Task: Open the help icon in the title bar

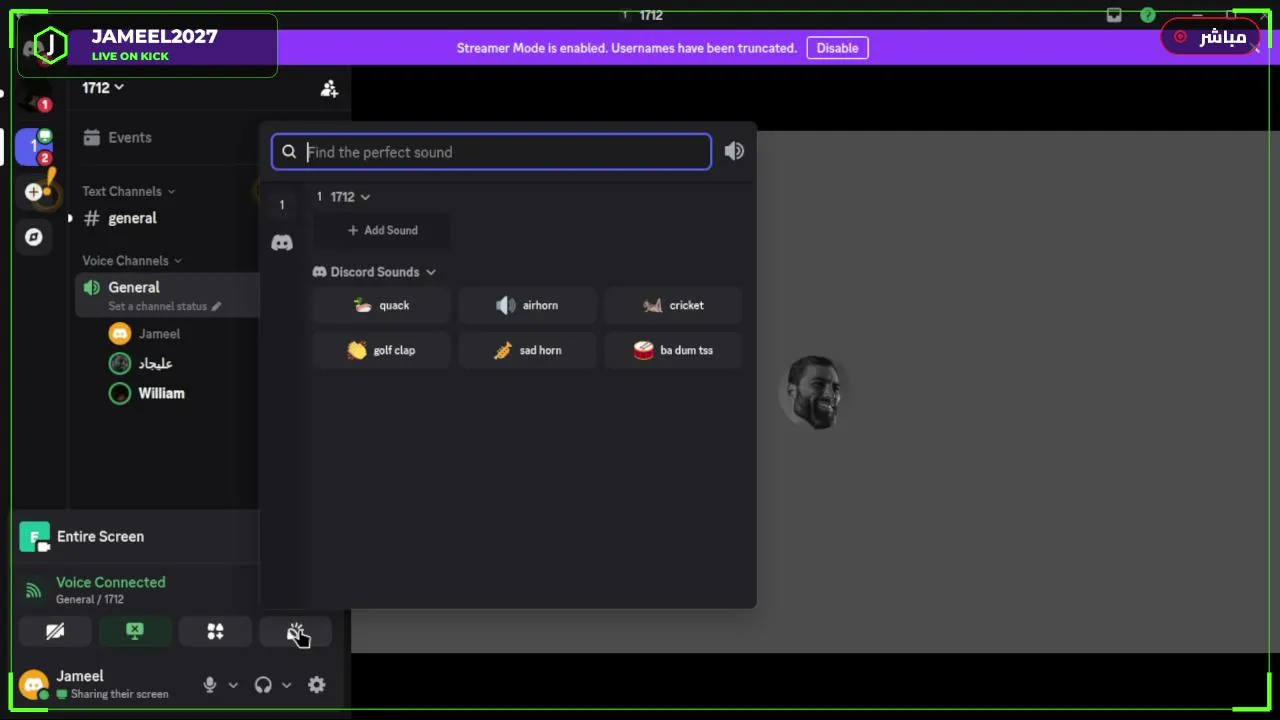Action: coord(1148,15)
